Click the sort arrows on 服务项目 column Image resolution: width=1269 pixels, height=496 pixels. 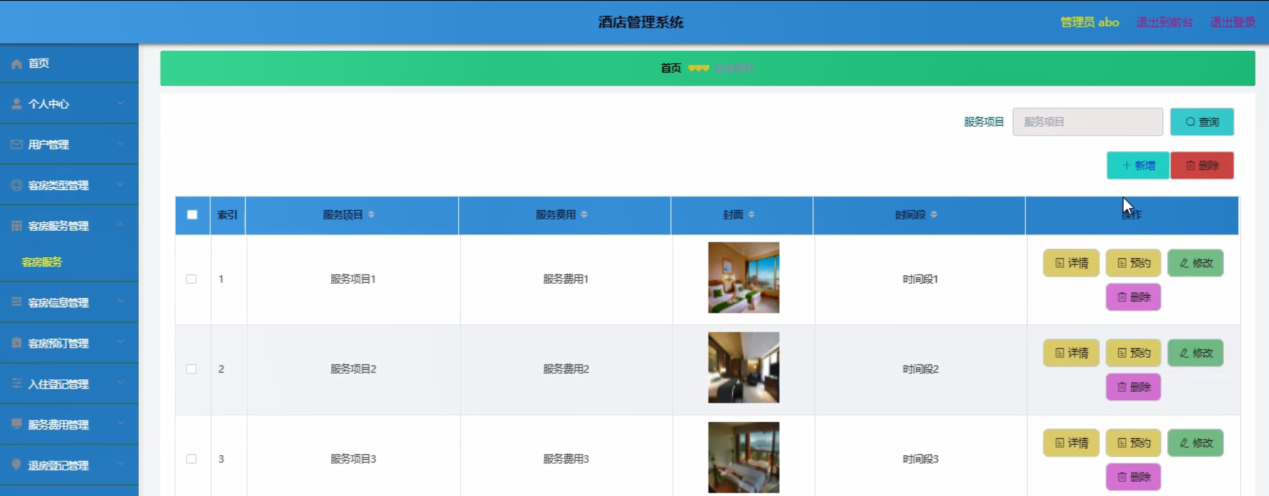point(372,215)
